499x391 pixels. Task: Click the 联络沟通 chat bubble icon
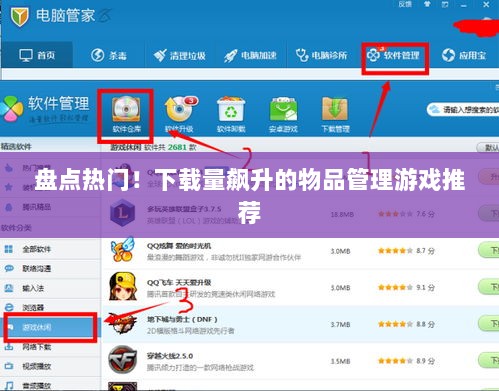click(9, 268)
